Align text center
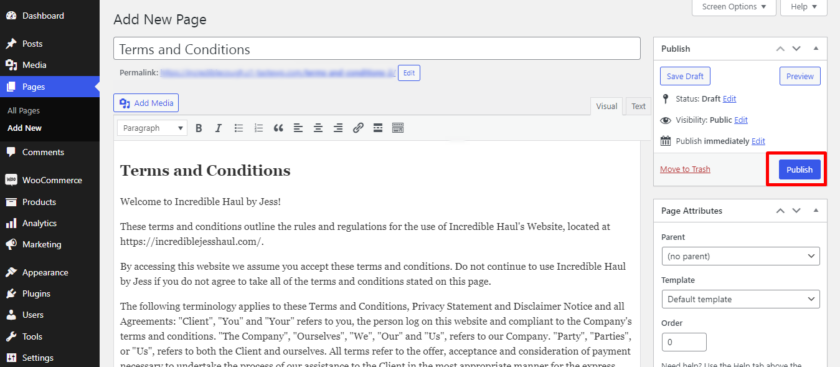The width and height of the screenshot is (840, 367). tap(318, 128)
